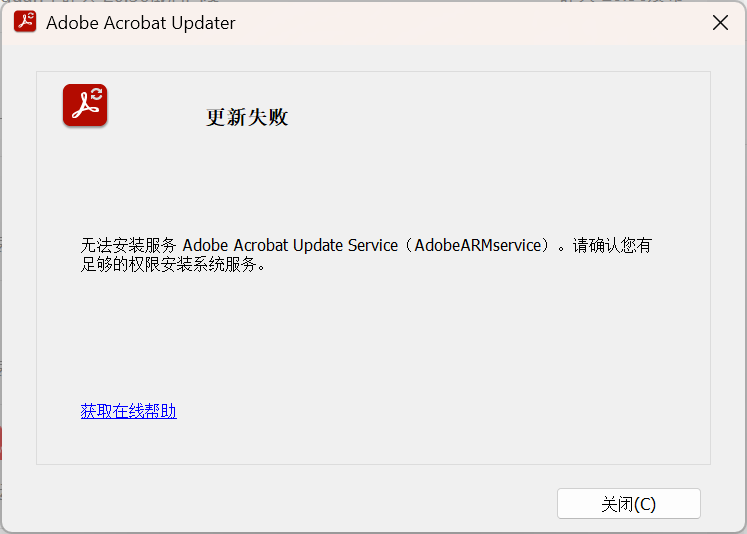The width and height of the screenshot is (747, 534).
Task: Click the Adobe Acrobat Update Service text
Action: click(x=290, y=245)
